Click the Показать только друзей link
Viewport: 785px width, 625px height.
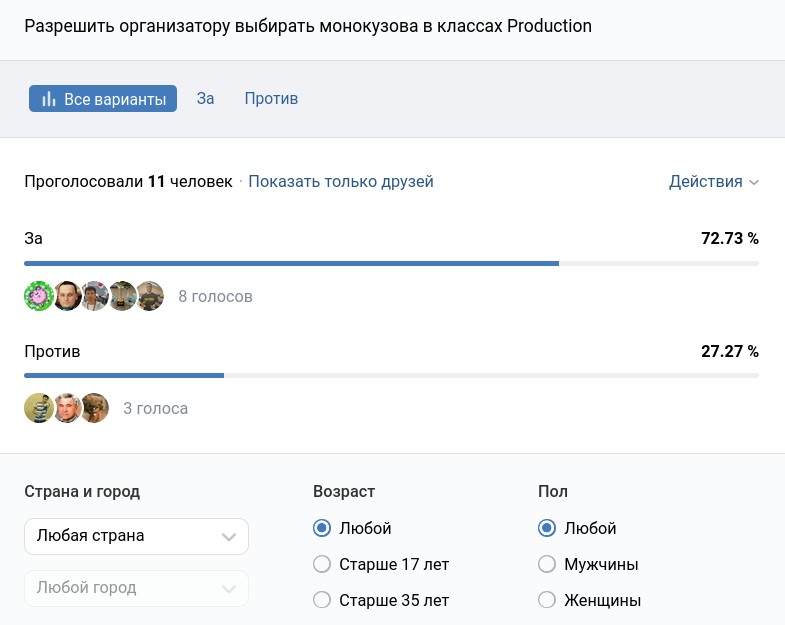[x=341, y=181]
